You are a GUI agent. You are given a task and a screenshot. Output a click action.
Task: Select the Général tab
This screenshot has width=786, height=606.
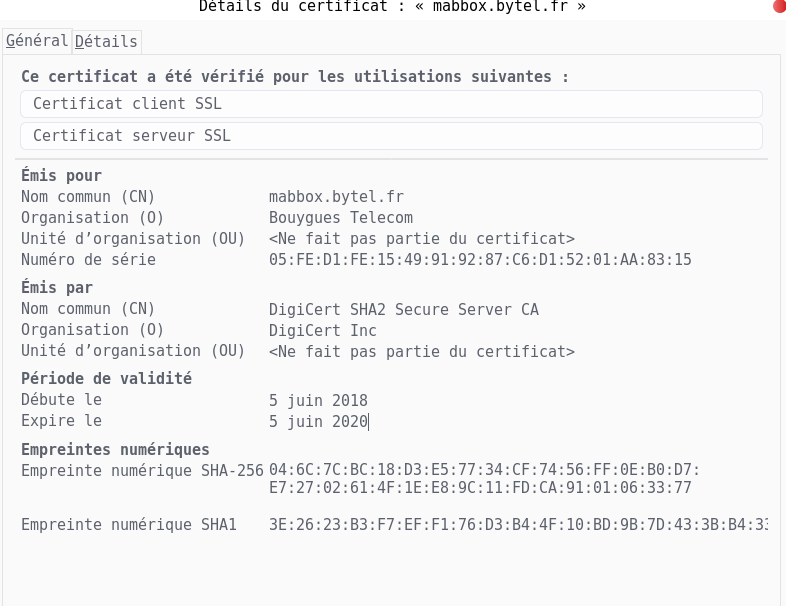tap(37, 41)
